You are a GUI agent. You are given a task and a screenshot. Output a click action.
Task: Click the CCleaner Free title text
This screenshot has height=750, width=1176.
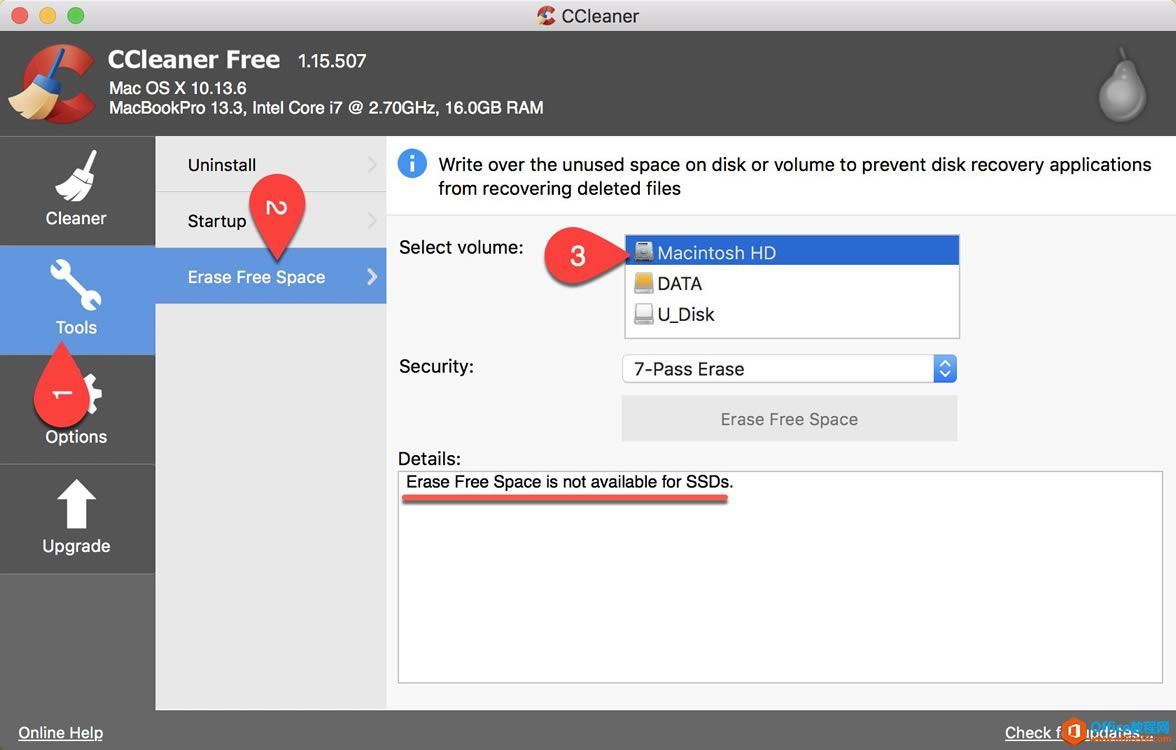[194, 59]
